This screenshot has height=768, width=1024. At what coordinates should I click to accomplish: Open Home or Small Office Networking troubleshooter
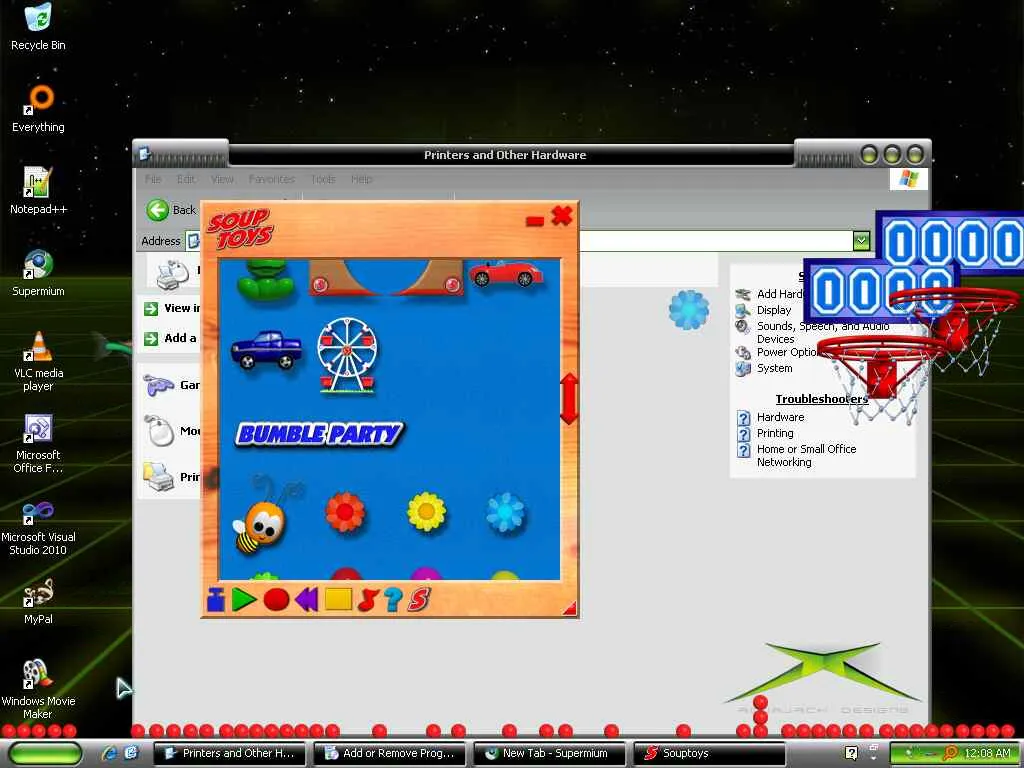coord(807,455)
